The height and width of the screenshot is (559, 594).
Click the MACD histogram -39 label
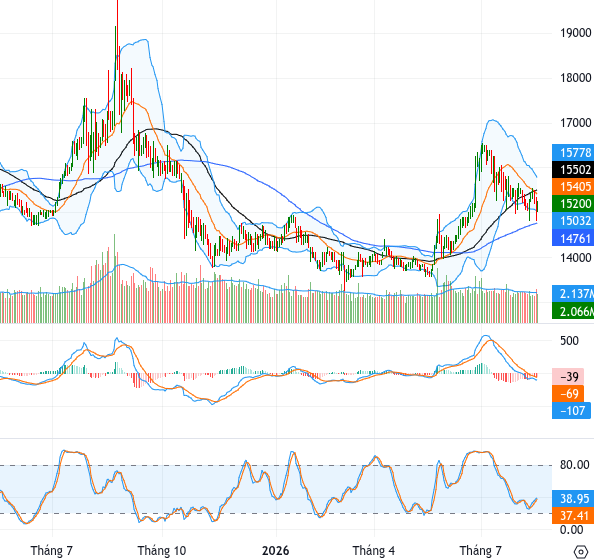[568, 377]
